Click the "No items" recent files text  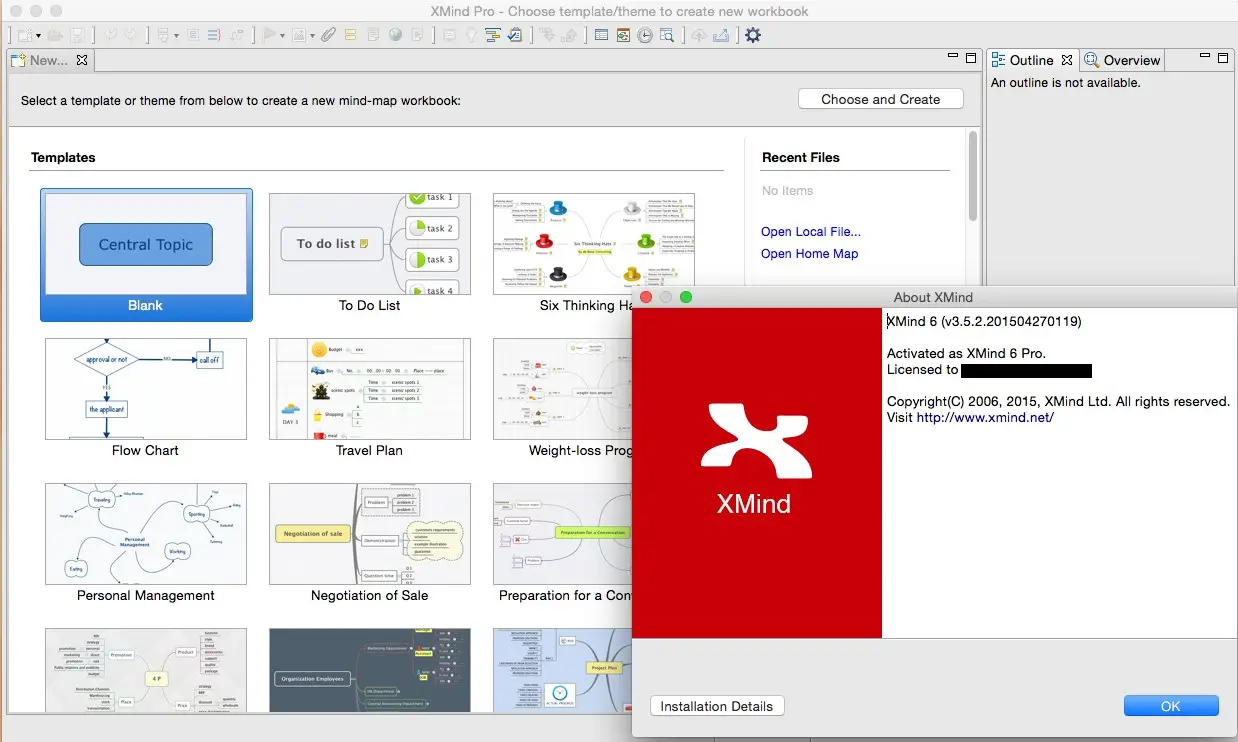pyautogui.click(x=787, y=191)
